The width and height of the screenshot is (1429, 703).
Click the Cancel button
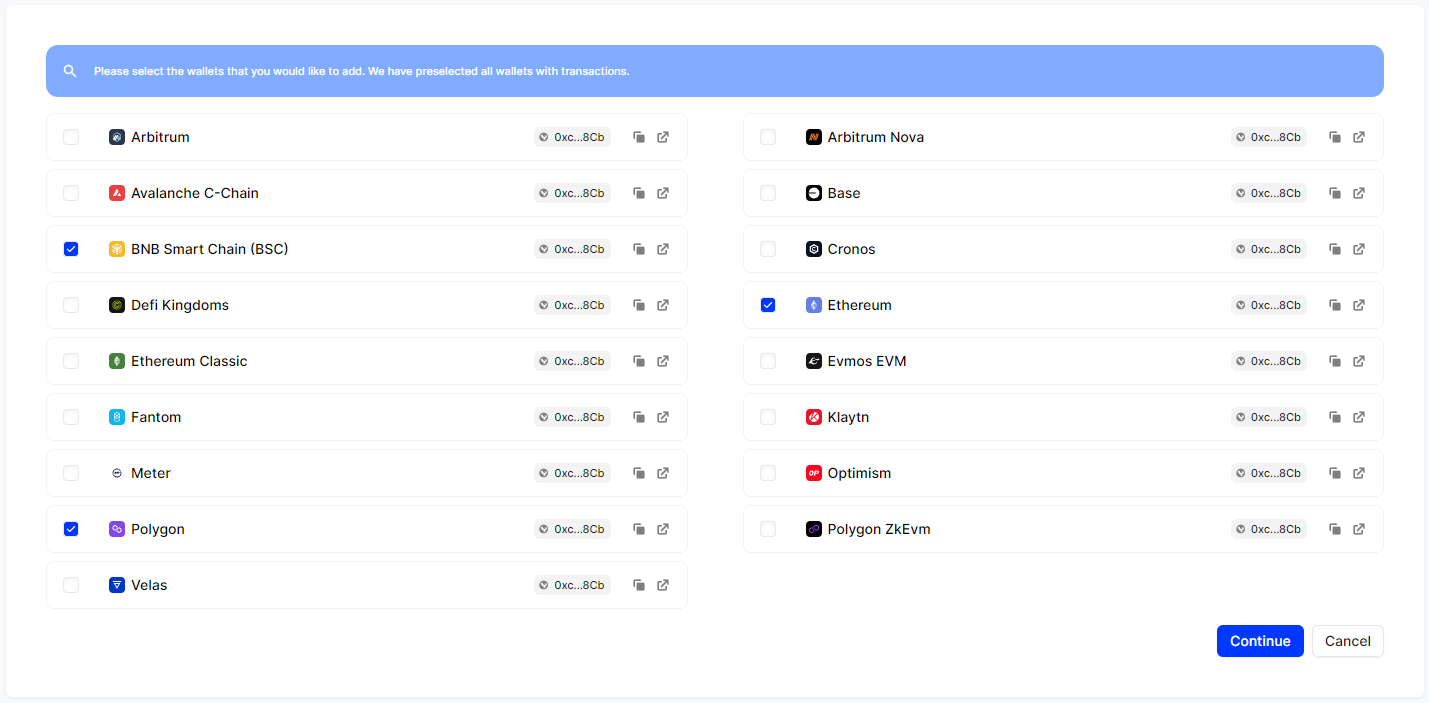coord(1347,641)
